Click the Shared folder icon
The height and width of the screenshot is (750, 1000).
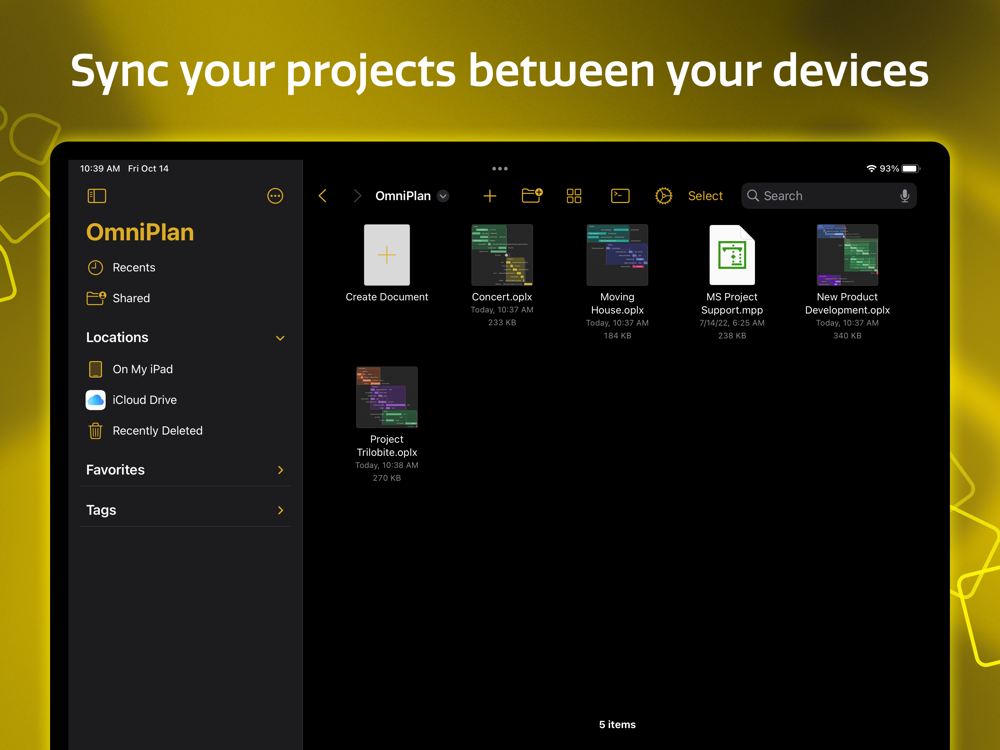[x=96, y=298]
